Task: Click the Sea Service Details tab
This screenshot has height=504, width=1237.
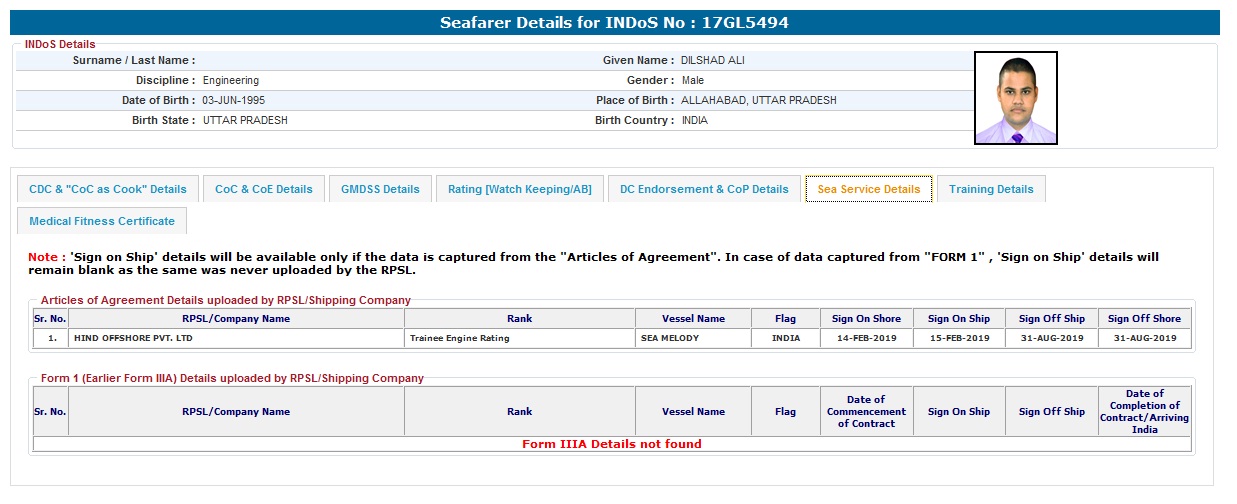Action: coord(868,189)
